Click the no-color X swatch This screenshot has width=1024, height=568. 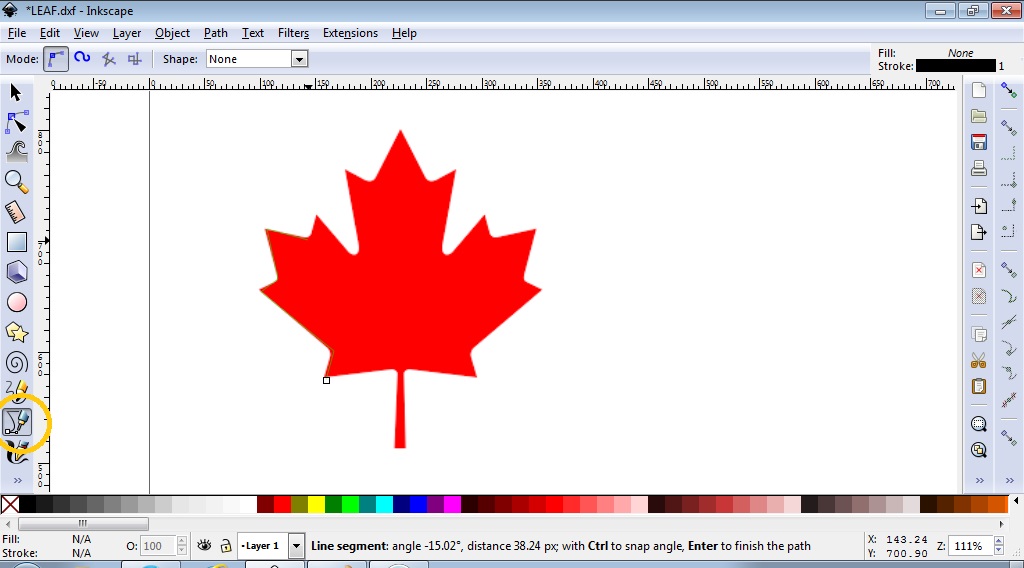(x=10, y=504)
